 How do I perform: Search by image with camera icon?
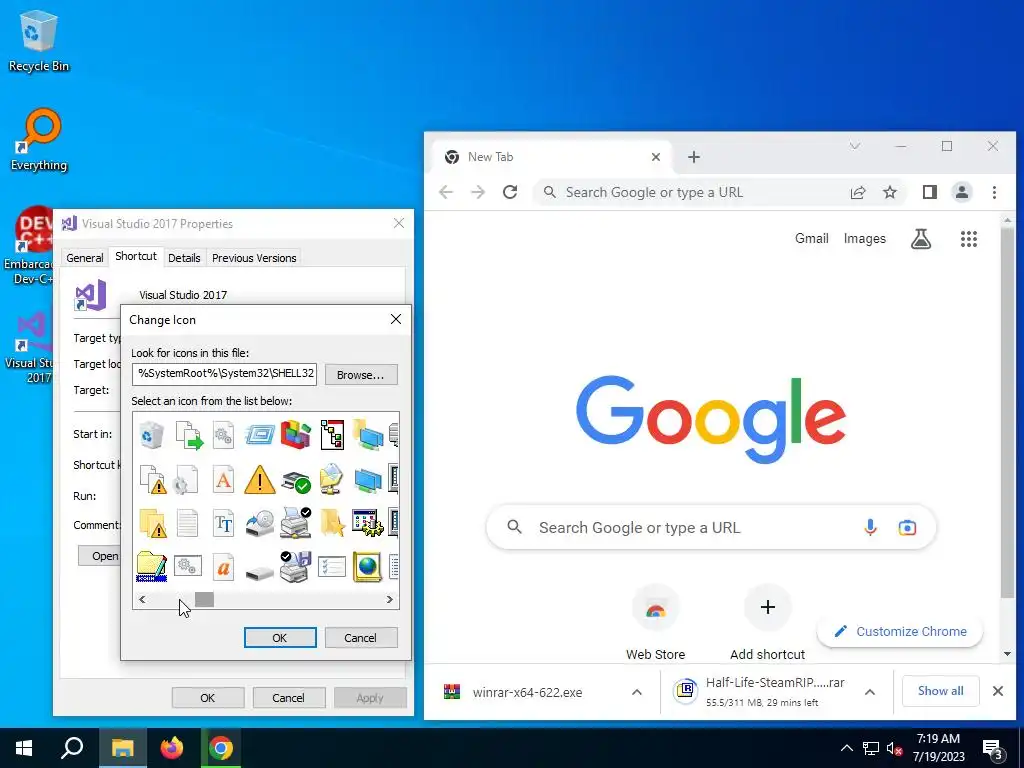click(x=907, y=527)
